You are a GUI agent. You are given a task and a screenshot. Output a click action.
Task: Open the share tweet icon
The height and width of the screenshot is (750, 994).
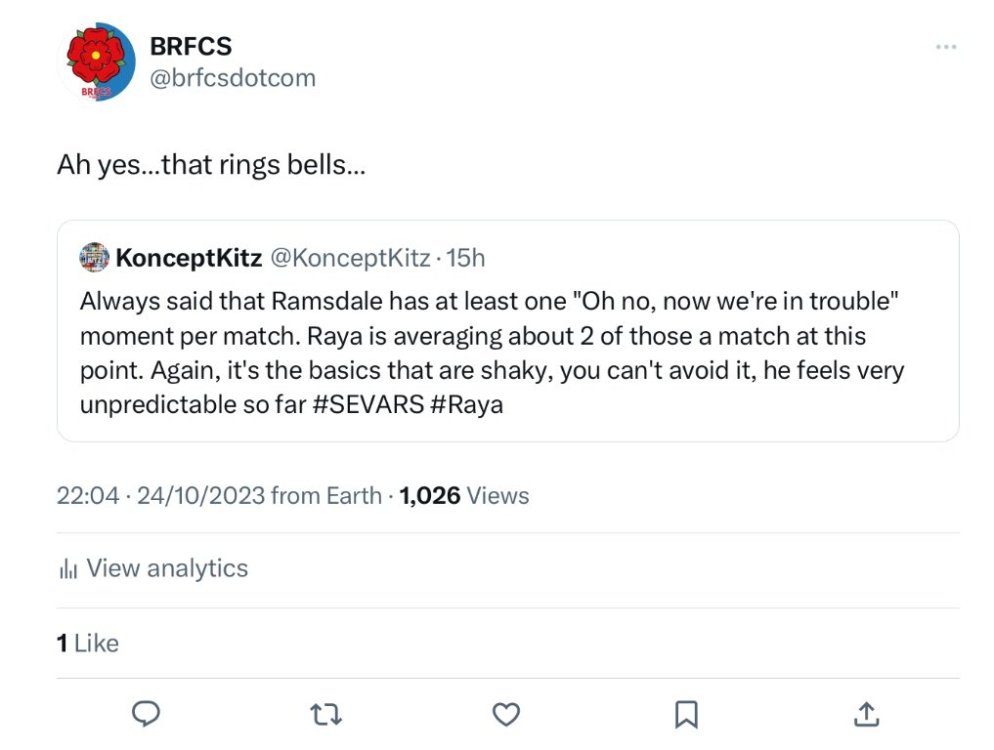866,713
